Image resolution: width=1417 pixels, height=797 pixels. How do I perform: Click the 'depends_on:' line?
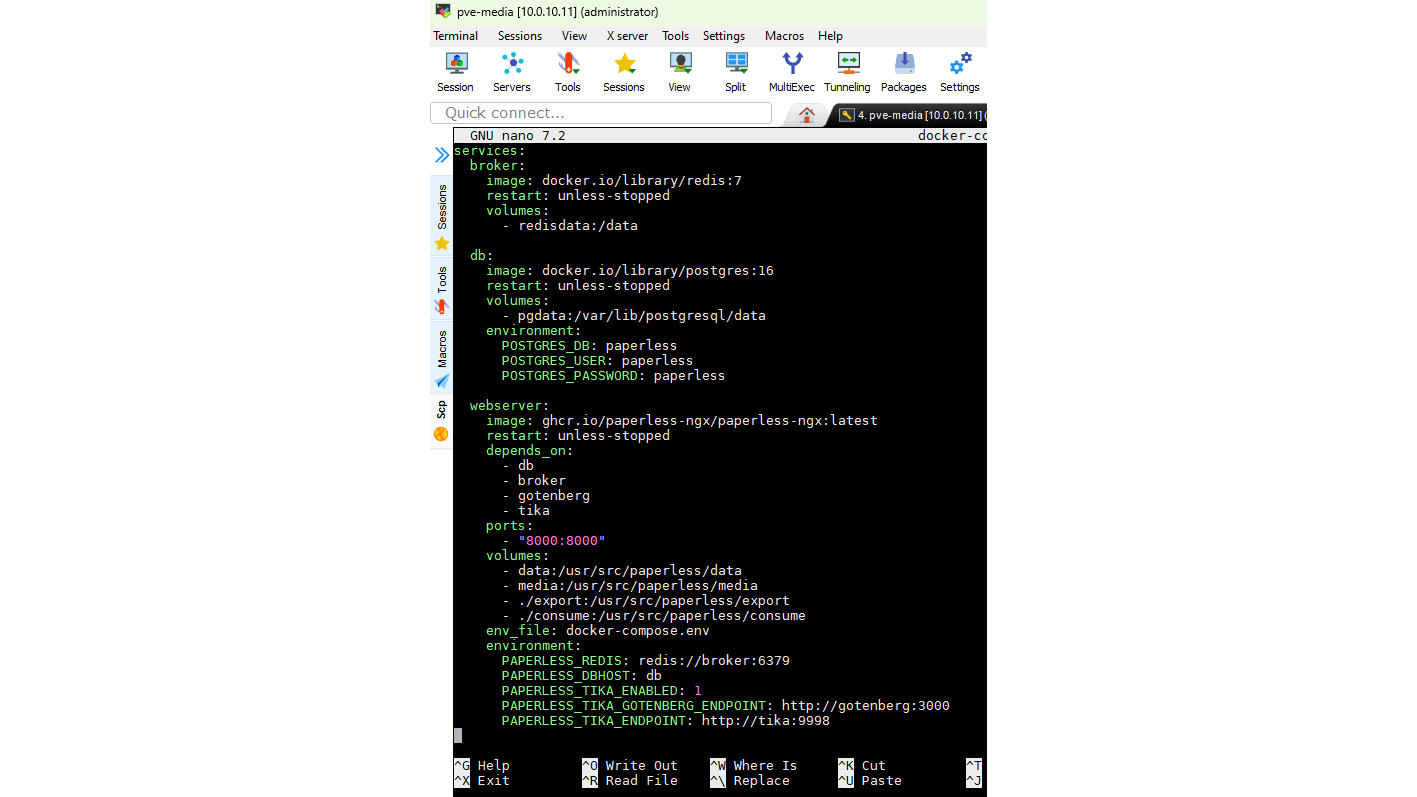pos(530,451)
